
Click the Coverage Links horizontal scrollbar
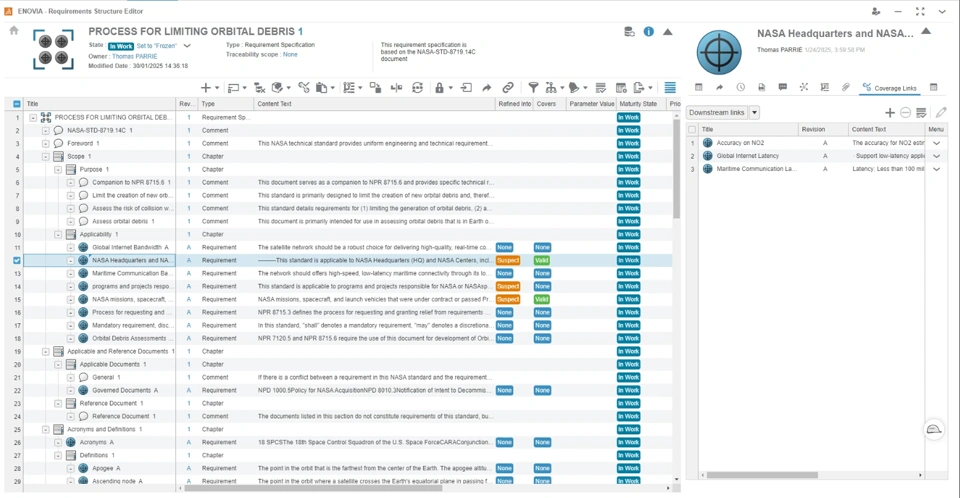762,475
